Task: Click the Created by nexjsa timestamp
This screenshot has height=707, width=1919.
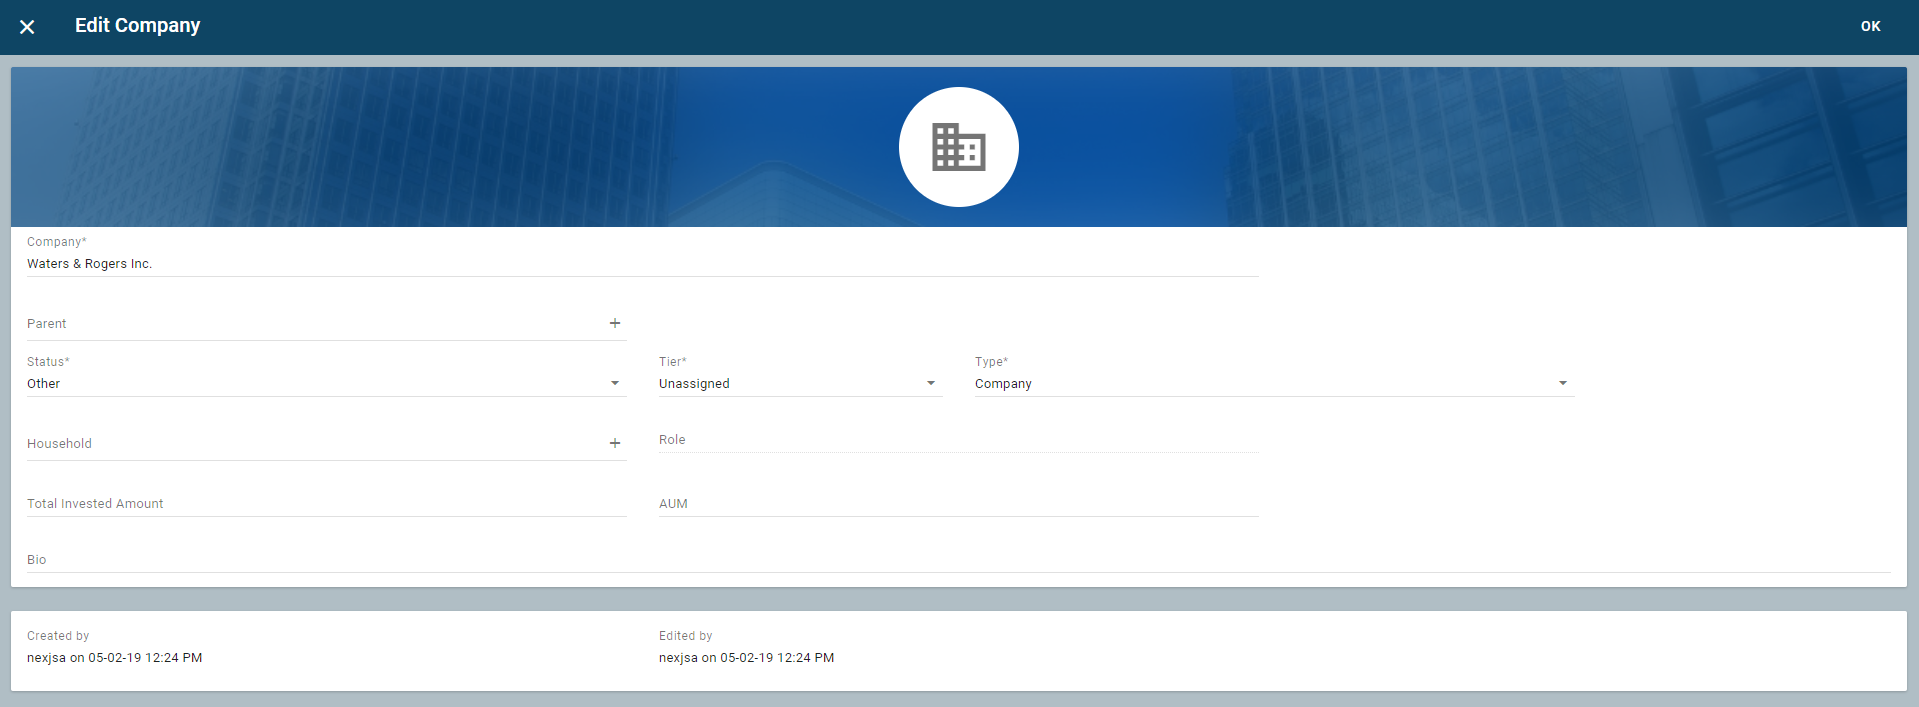Action: (x=115, y=658)
